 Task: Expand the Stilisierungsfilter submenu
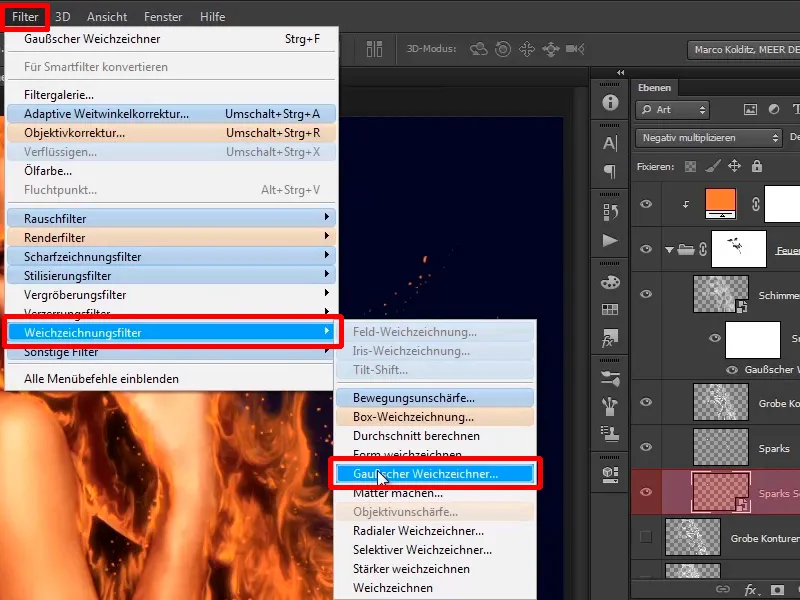171,276
